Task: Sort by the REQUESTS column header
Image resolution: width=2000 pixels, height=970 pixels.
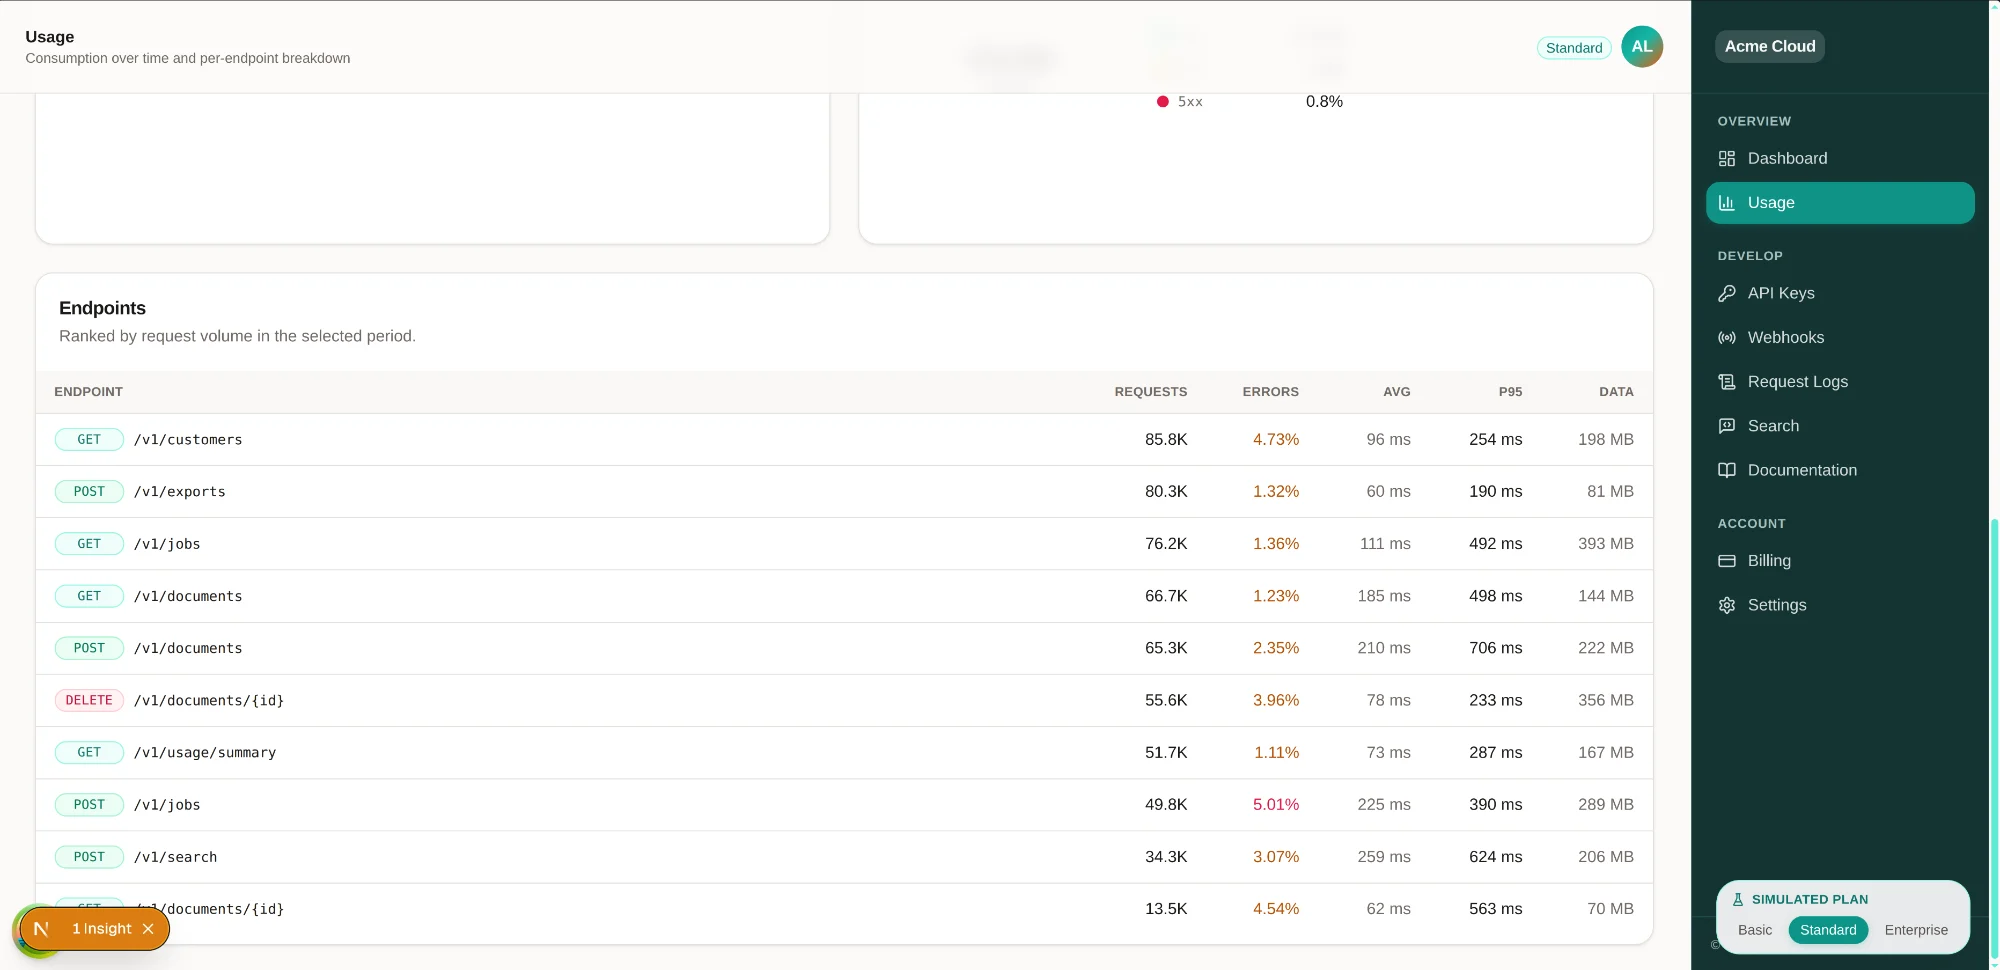Action: (x=1151, y=392)
